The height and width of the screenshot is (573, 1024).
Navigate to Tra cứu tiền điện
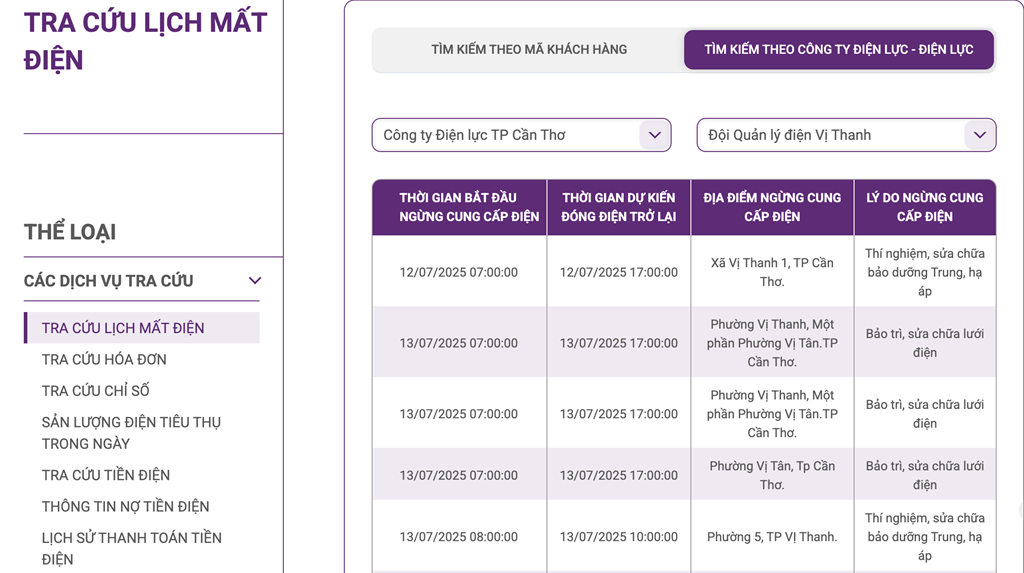click(106, 475)
